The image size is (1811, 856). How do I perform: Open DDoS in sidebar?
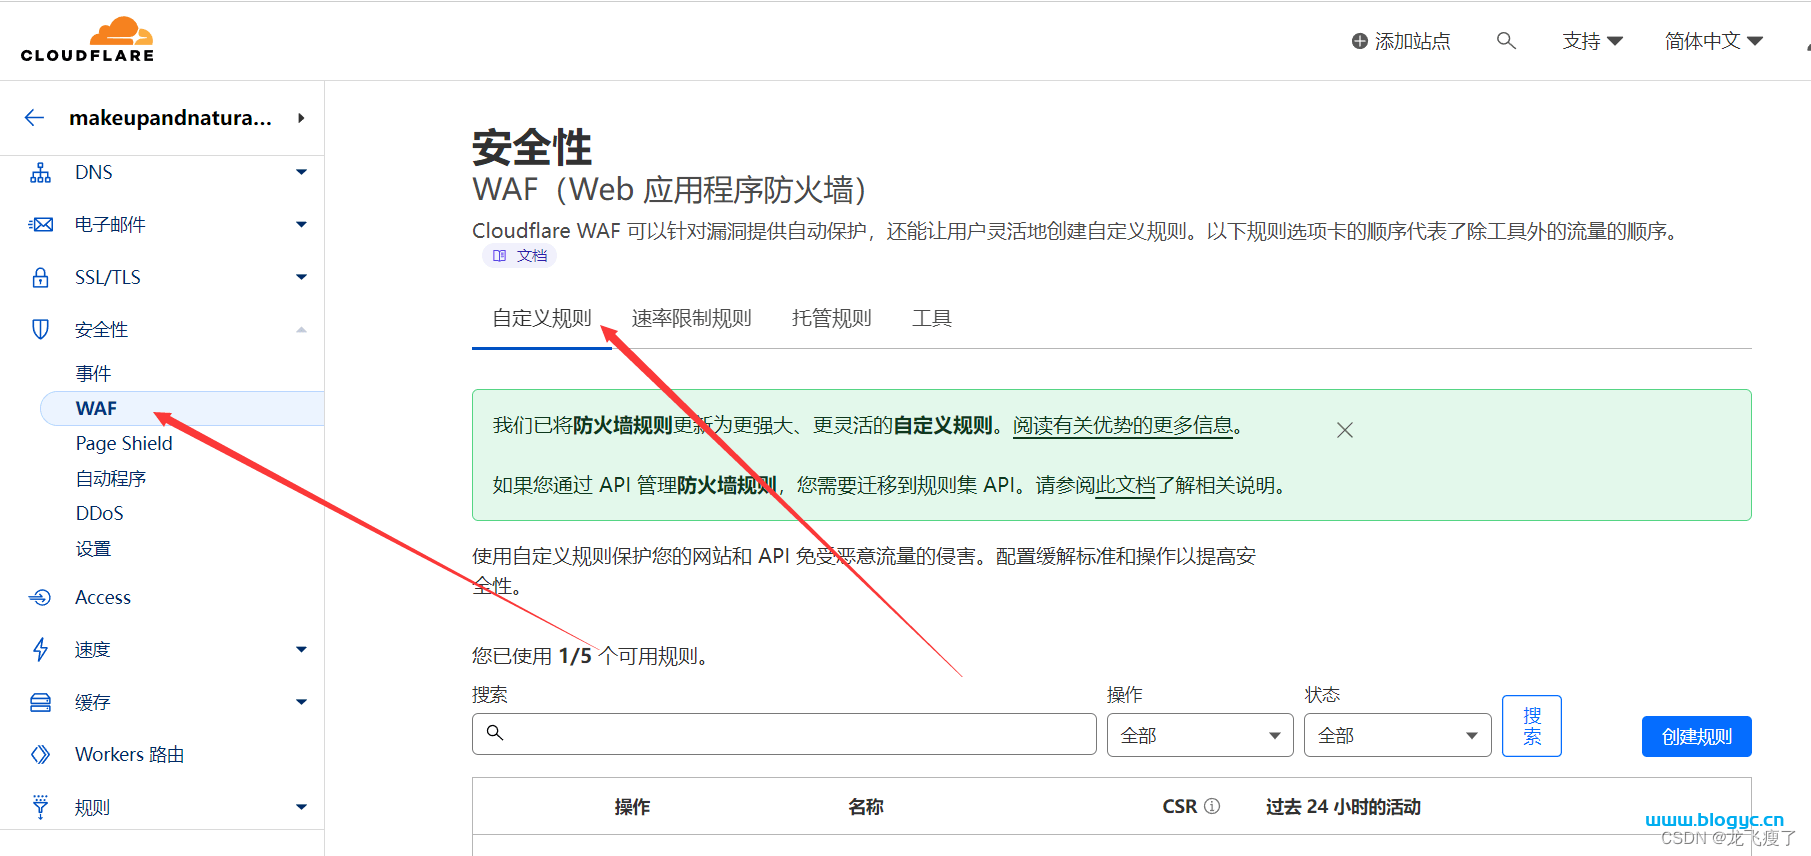pos(100,513)
